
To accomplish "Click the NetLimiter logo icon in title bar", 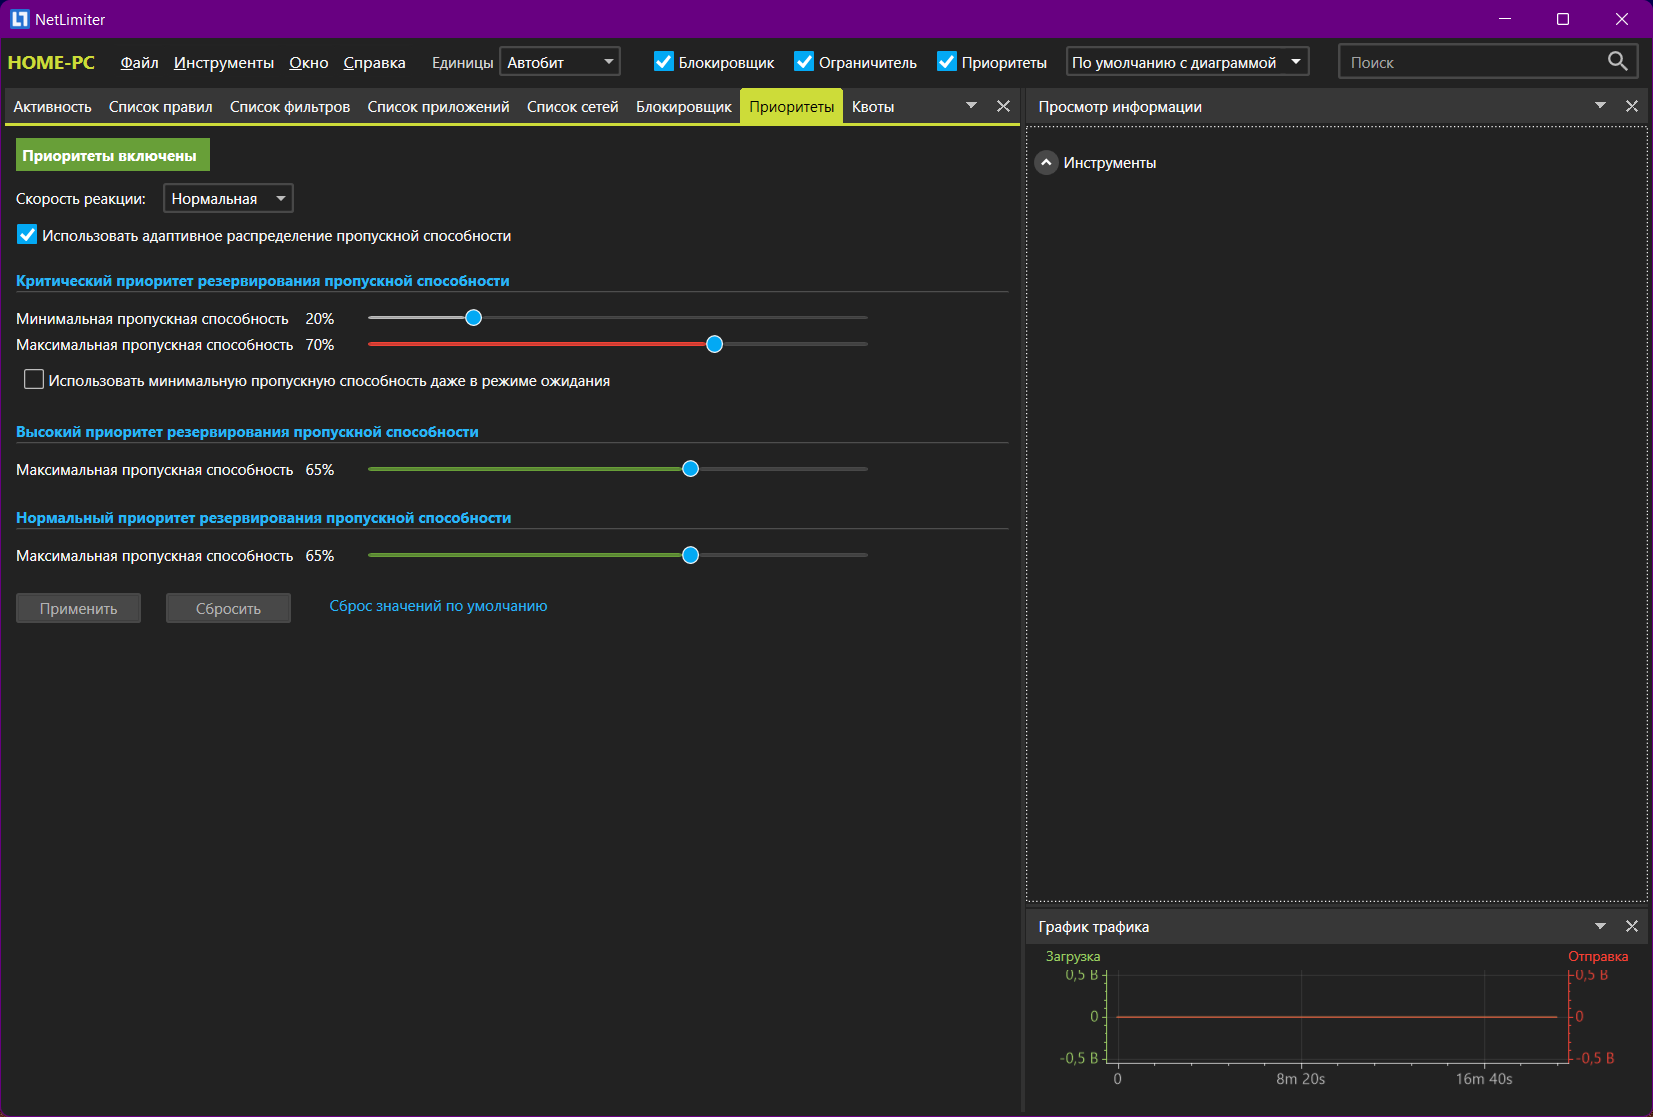I will pyautogui.click(x=19, y=19).
